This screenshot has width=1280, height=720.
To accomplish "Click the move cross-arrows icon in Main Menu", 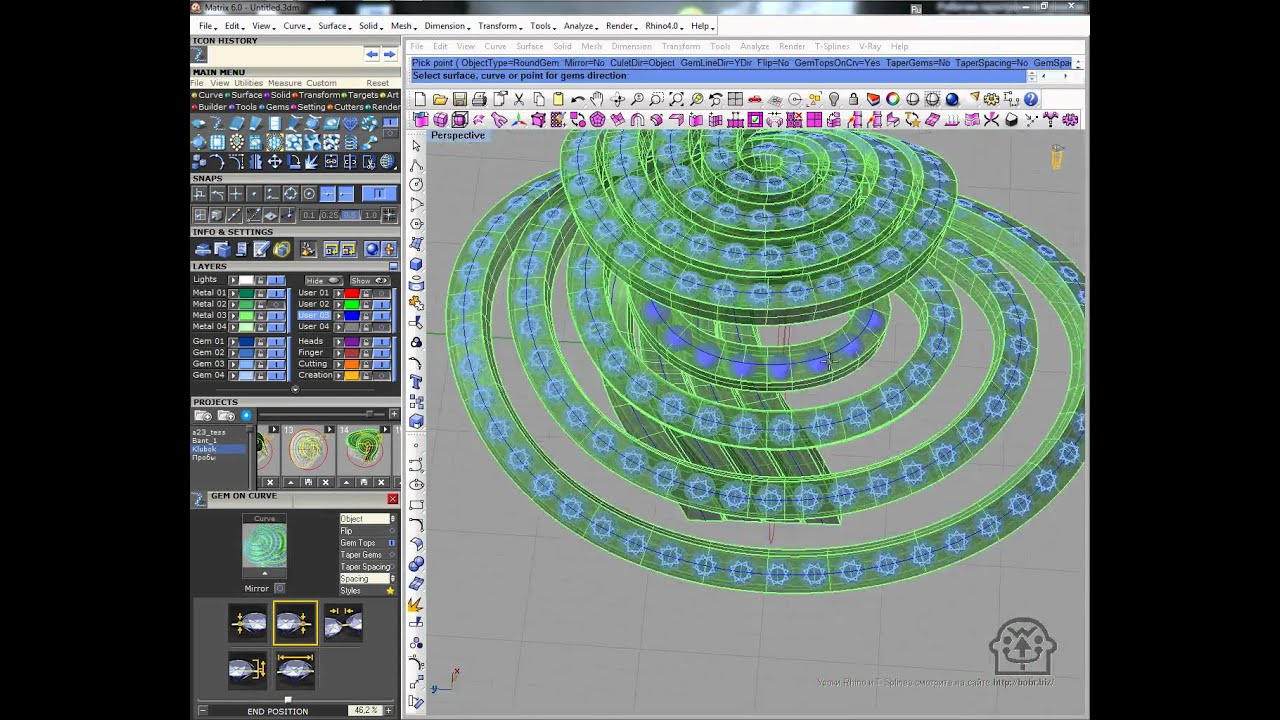I will click(274, 161).
